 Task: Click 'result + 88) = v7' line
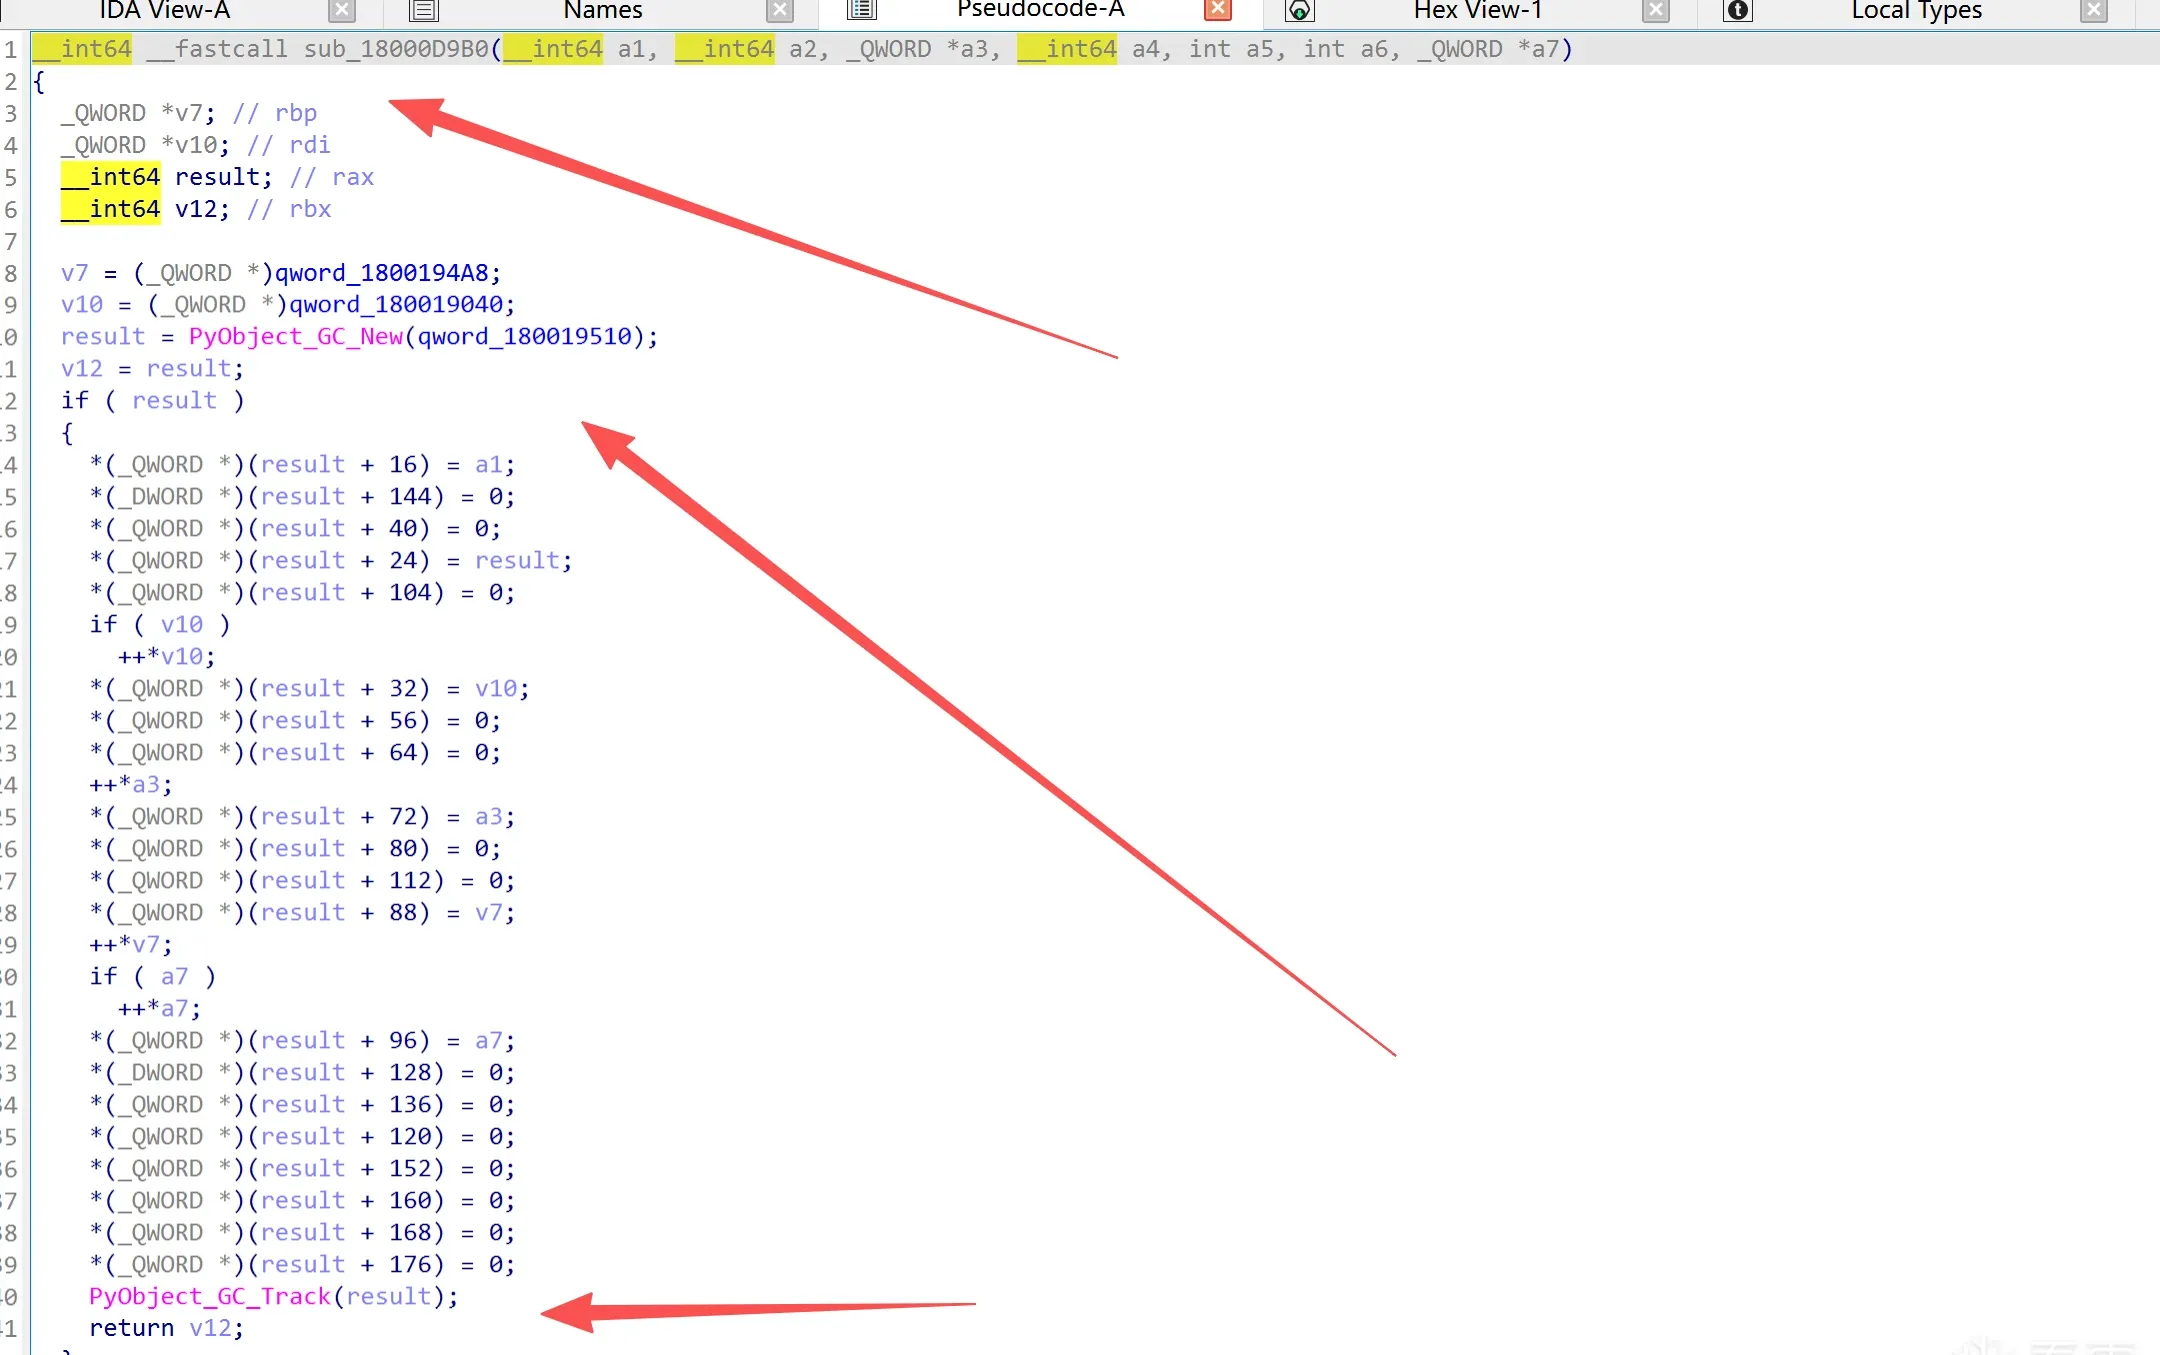302,913
